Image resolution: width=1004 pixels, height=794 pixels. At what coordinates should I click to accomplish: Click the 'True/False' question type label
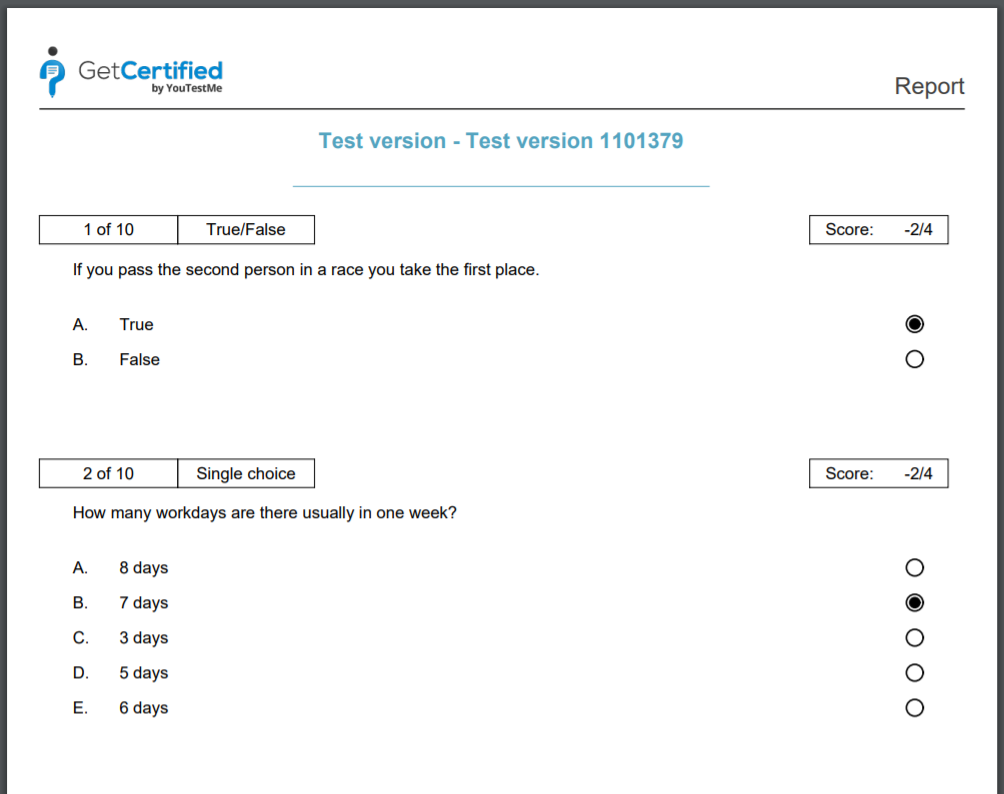point(246,229)
